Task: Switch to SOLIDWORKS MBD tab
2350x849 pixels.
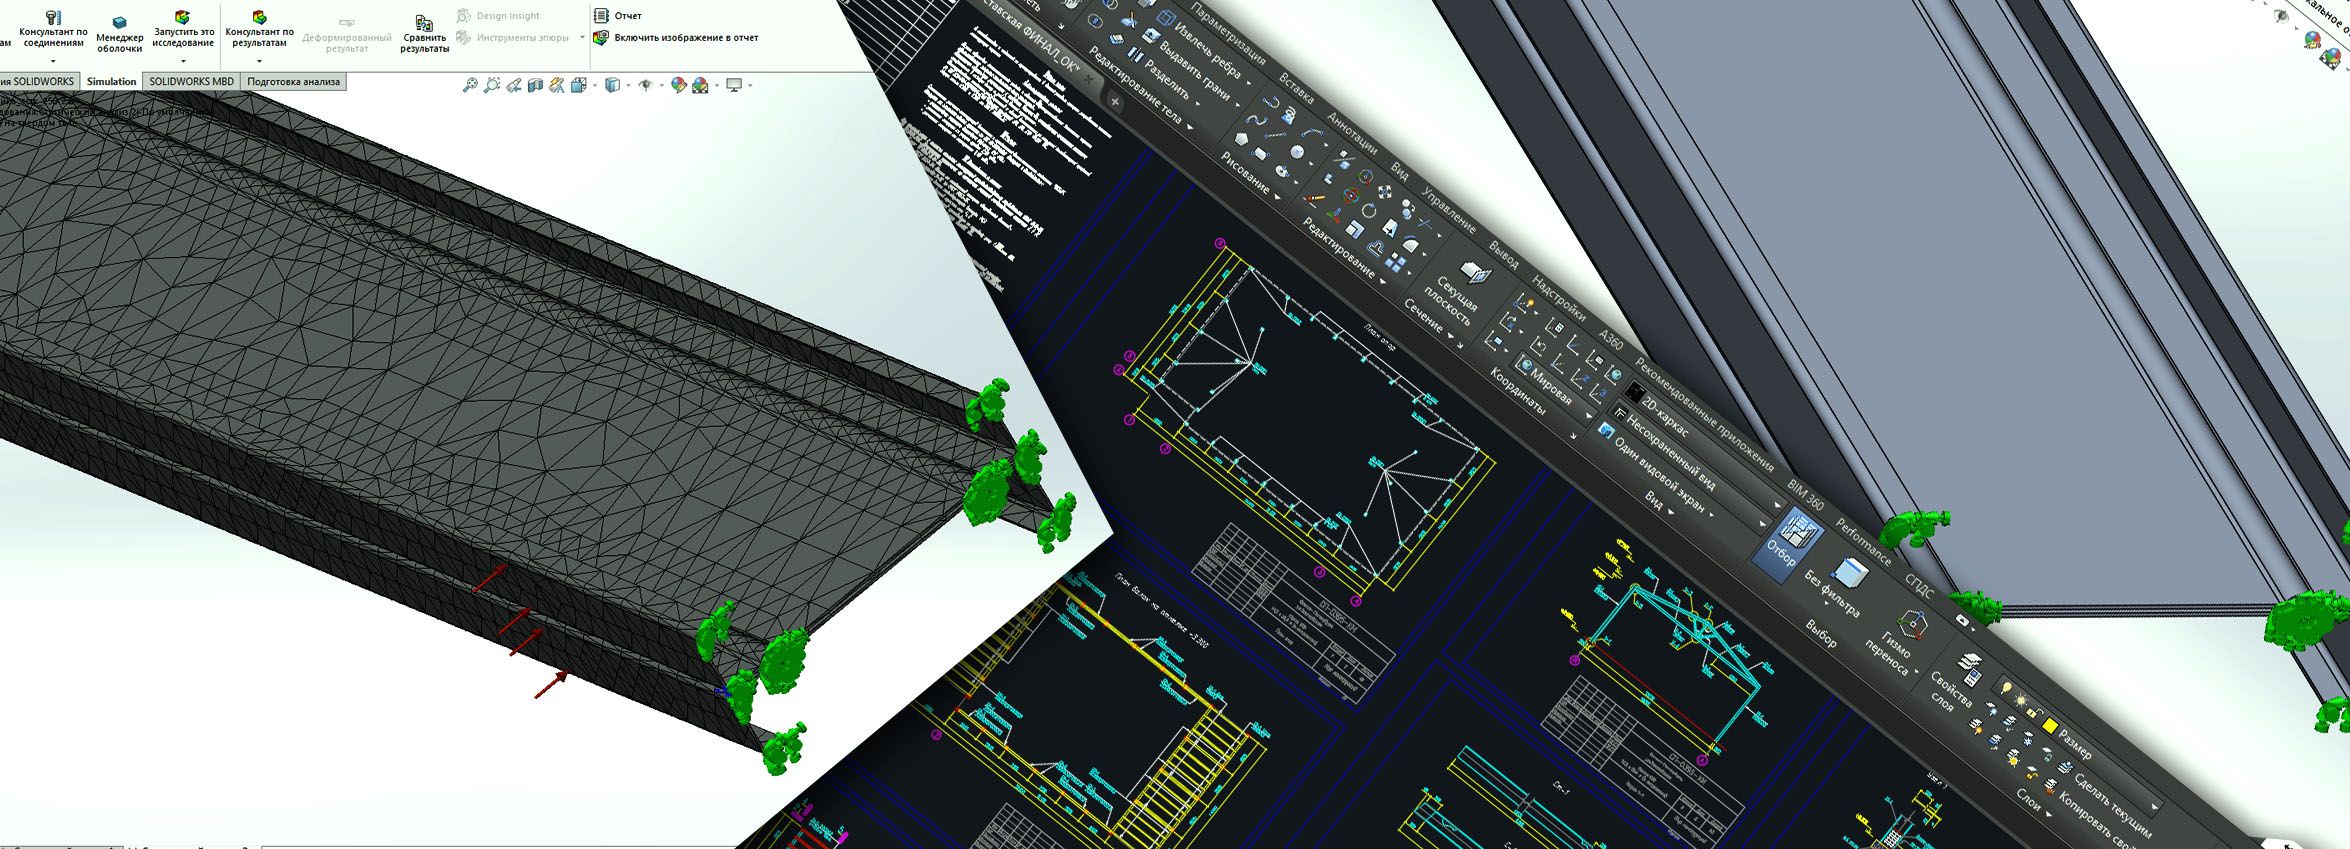Action: coord(191,82)
